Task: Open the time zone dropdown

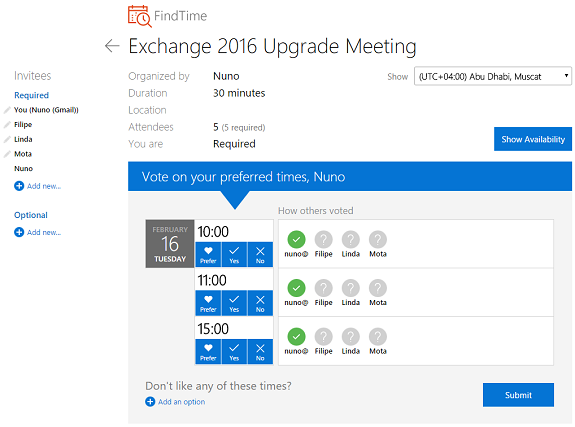Action: click(492, 76)
